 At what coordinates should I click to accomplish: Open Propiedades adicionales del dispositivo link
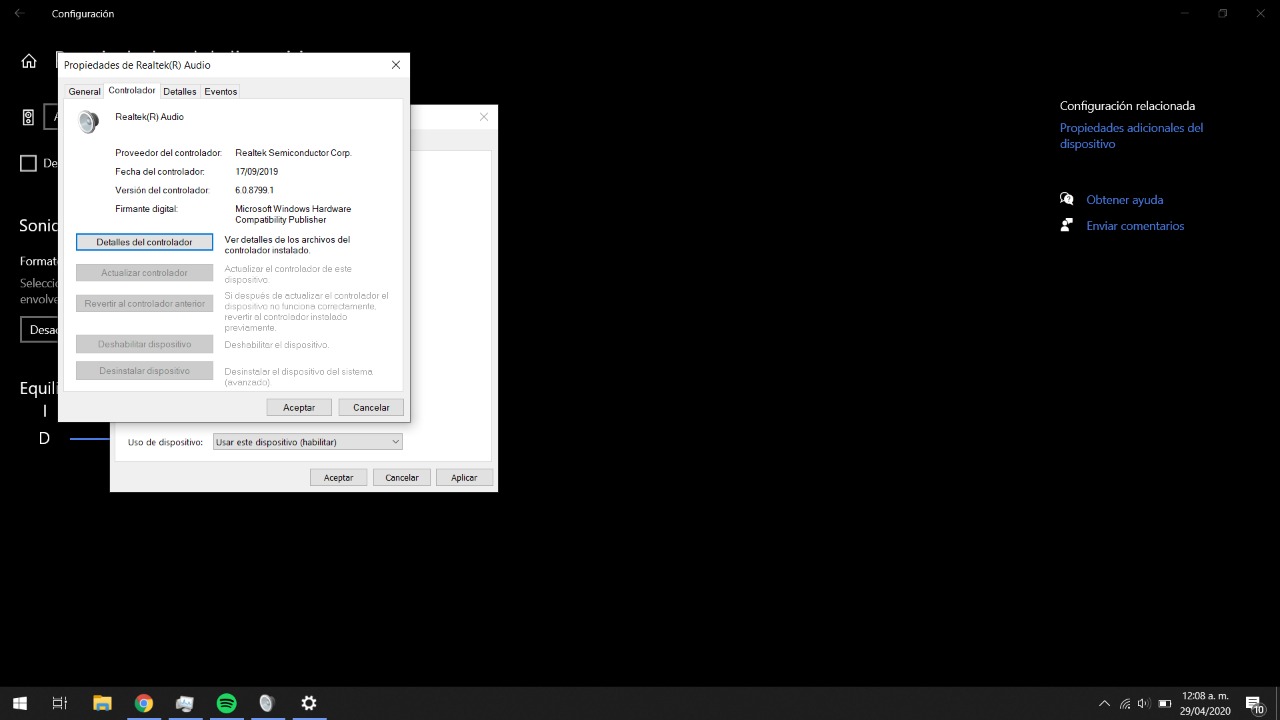click(1131, 136)
